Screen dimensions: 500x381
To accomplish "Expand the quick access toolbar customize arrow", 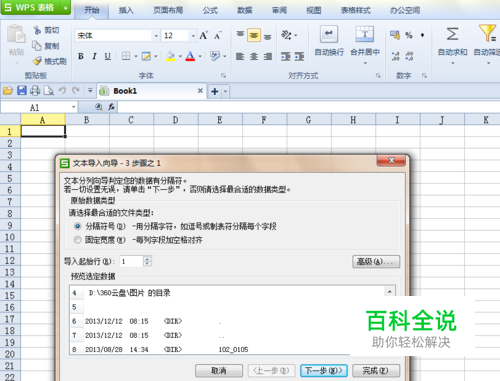I will [90, 90].
